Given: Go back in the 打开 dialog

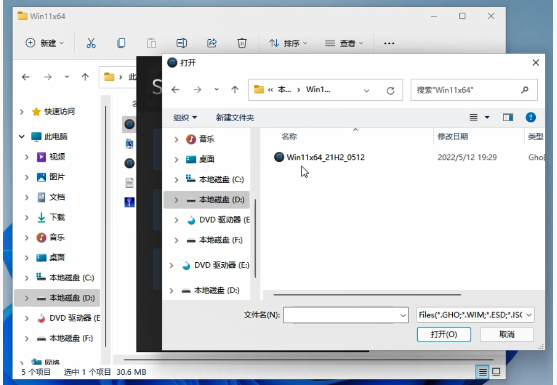Looking at the screenshot, I should (x=175, y=90).
